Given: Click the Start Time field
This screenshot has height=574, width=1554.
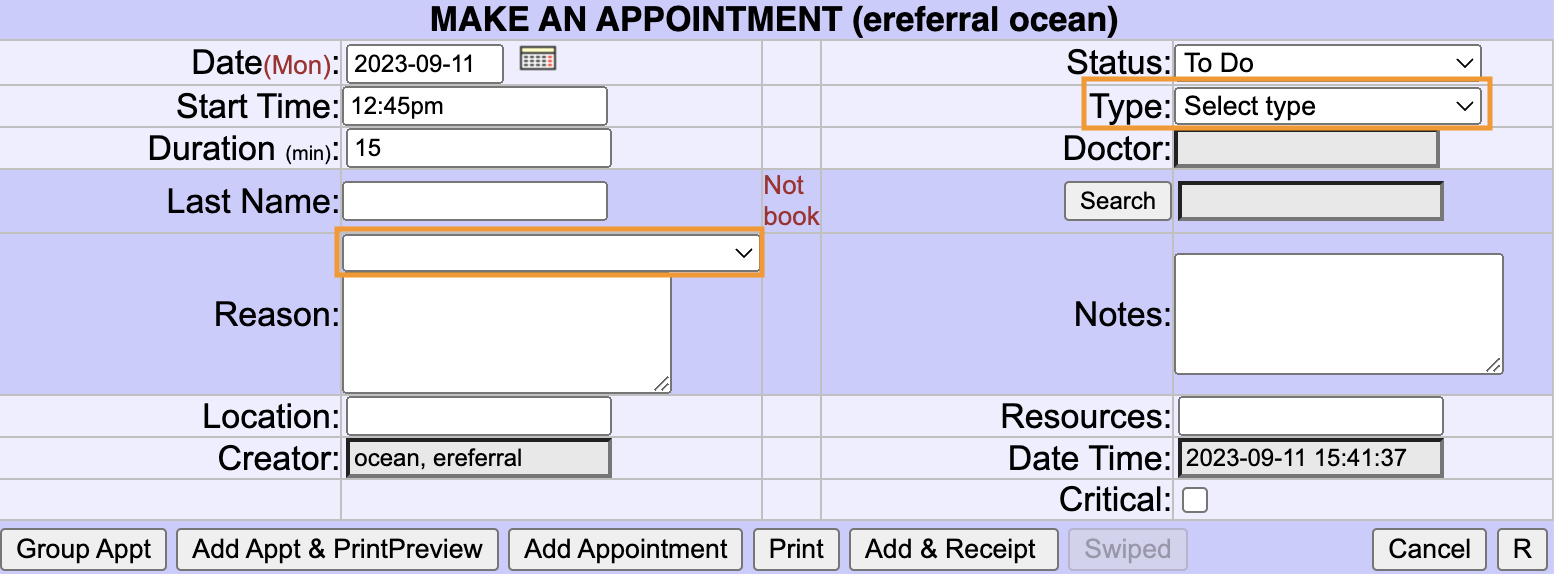Looking at the screenshot, I should (475, 106).
